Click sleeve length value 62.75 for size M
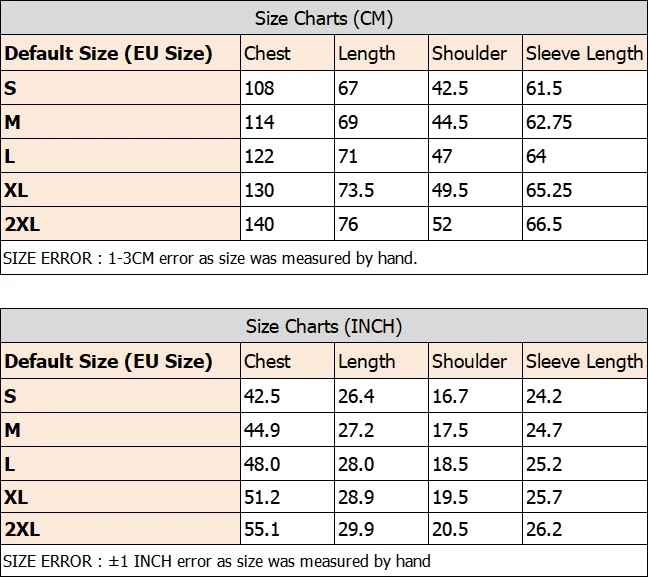Viewport: 648px width, 577px height. pyautogui.click(x=549, y=122)
